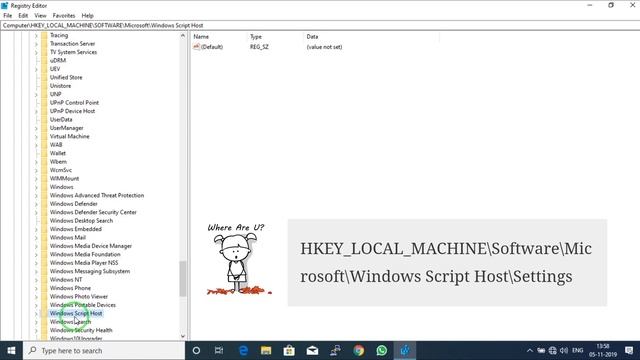Open File Explorer from the taskbar
Viewport: 640px width, 360px height.
point(266,351)
